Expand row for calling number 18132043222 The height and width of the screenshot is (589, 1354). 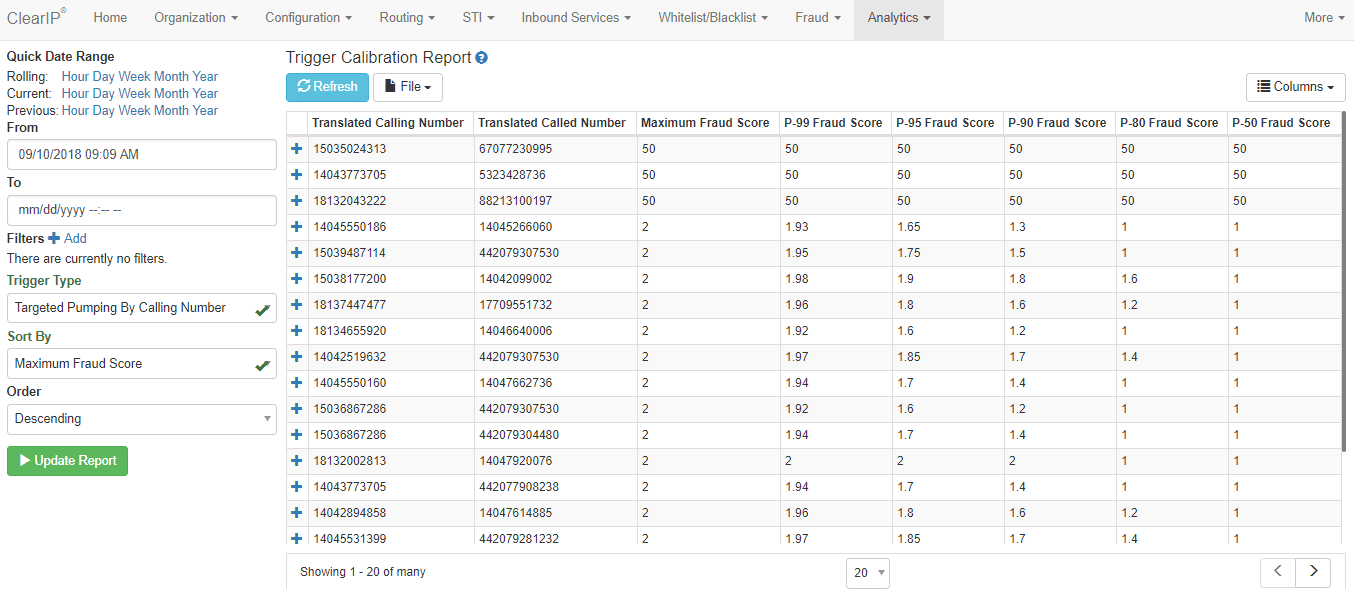[x=296, y=201]
